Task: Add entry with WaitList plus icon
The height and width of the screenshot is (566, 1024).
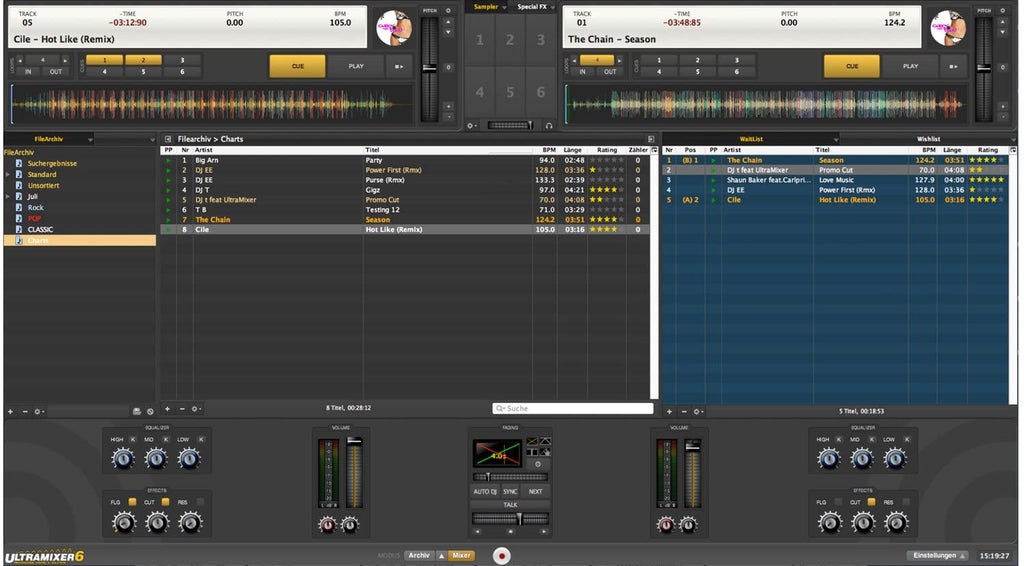Action: 669,411
